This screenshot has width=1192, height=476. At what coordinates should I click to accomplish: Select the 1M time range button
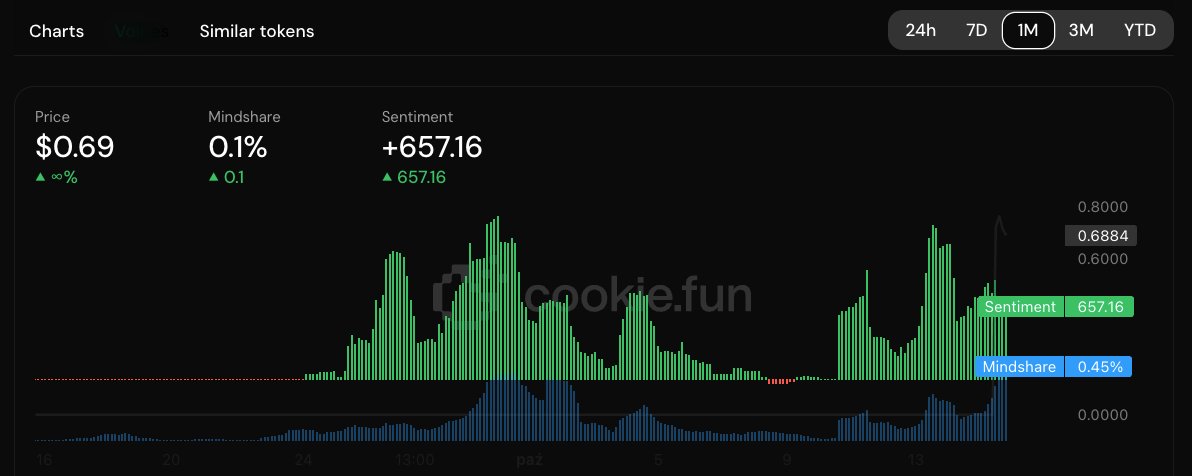[x=1028, y=30]
